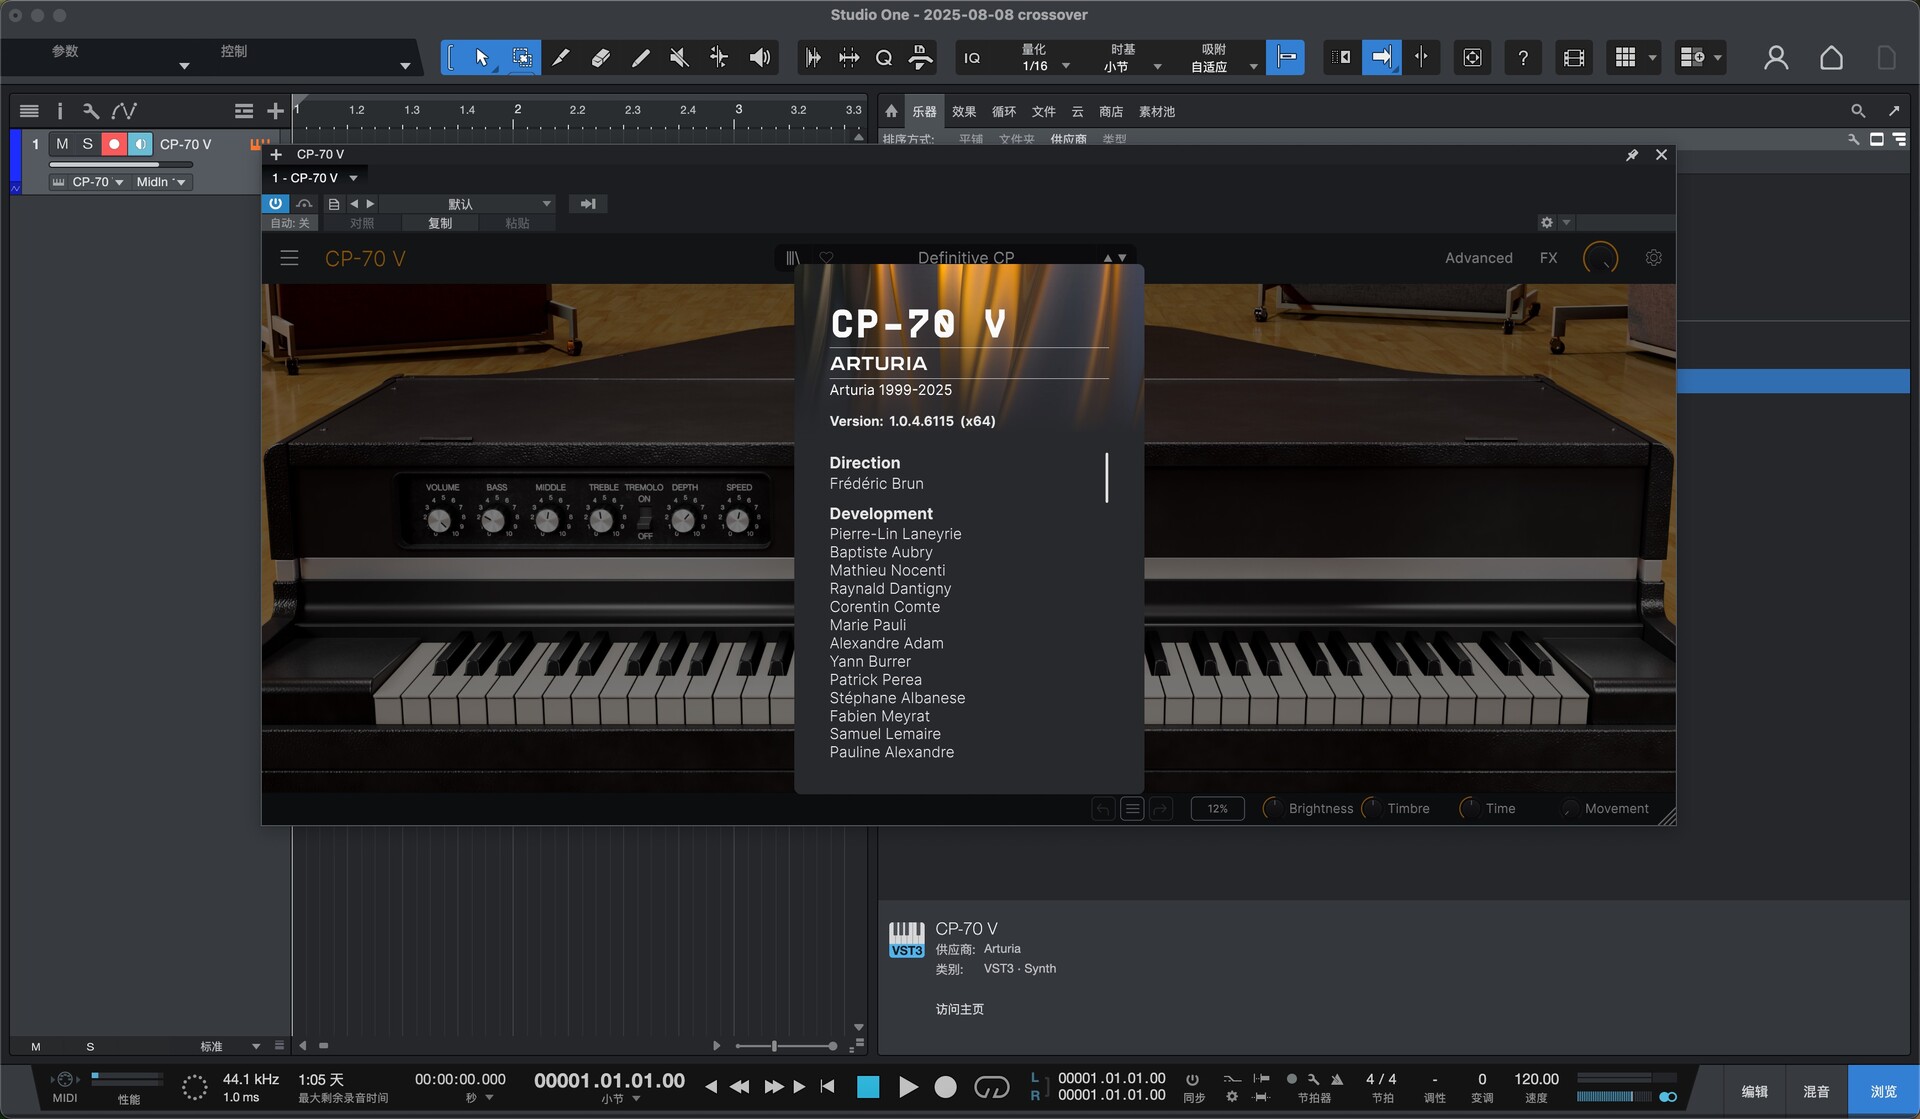Click the browser search magnifier icon
The image size is (1920, 1119).
[x=1858, y=111]
